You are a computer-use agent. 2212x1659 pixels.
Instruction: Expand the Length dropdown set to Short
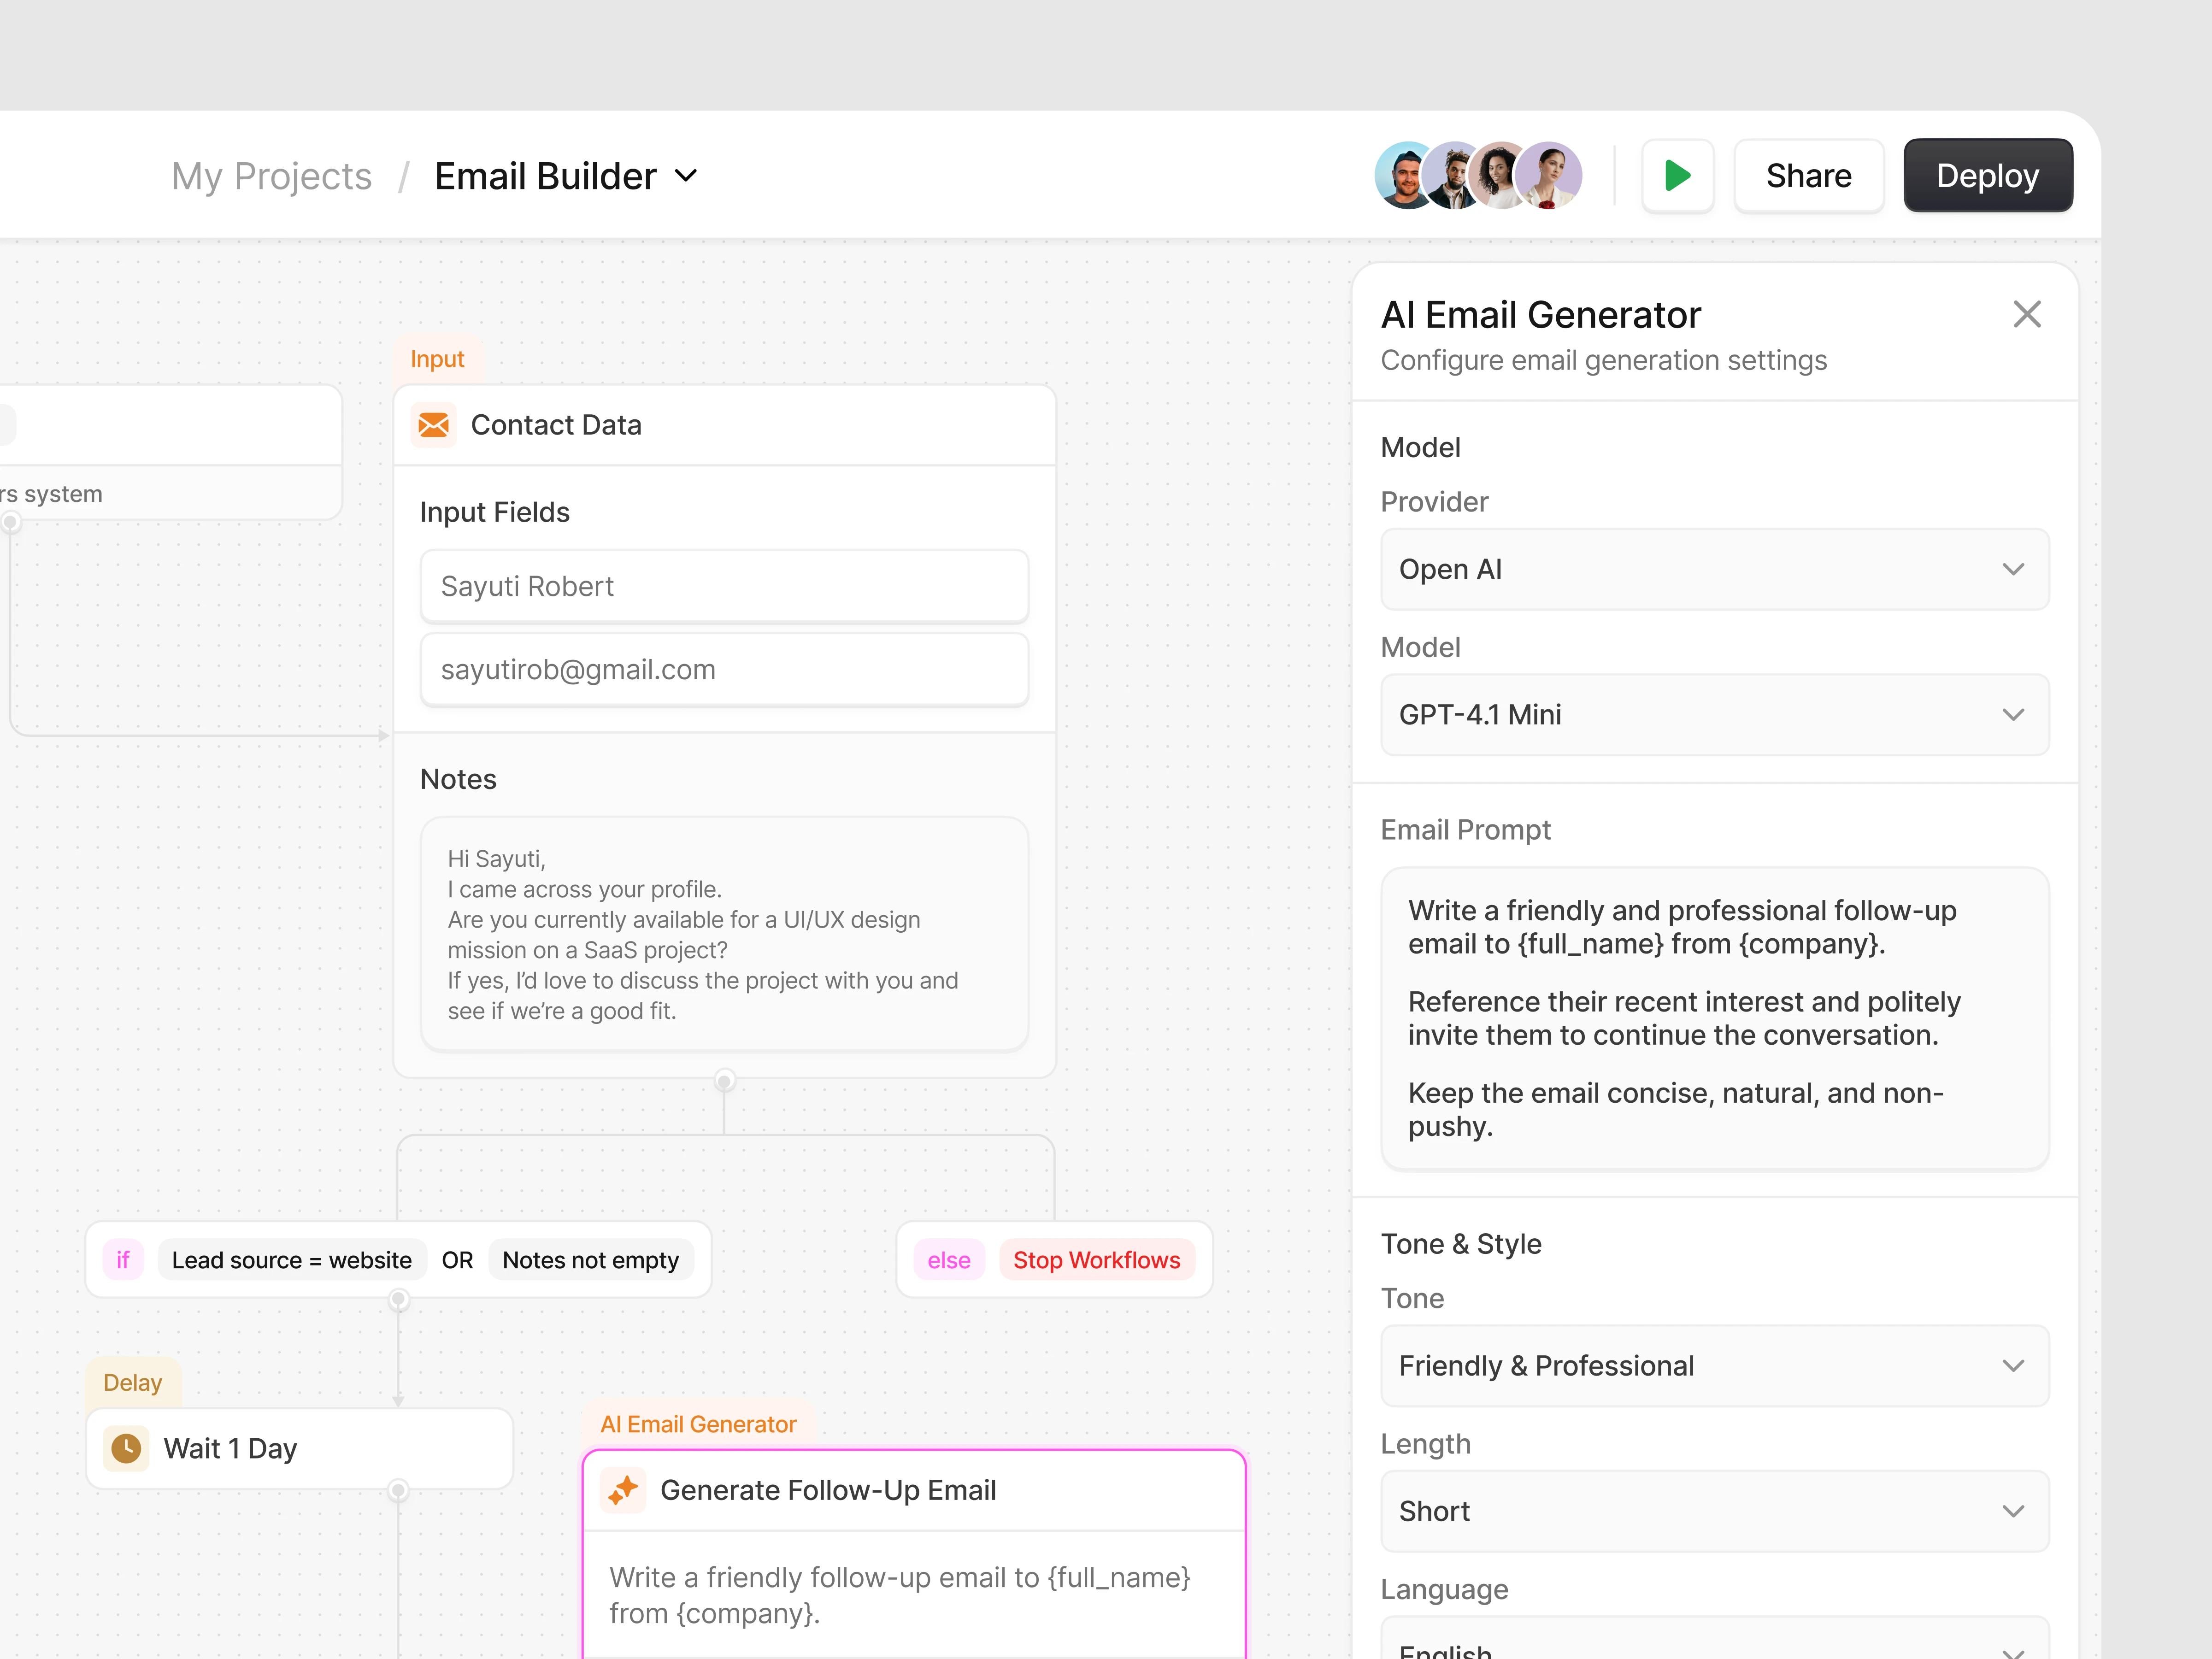pos(1714,1510)
